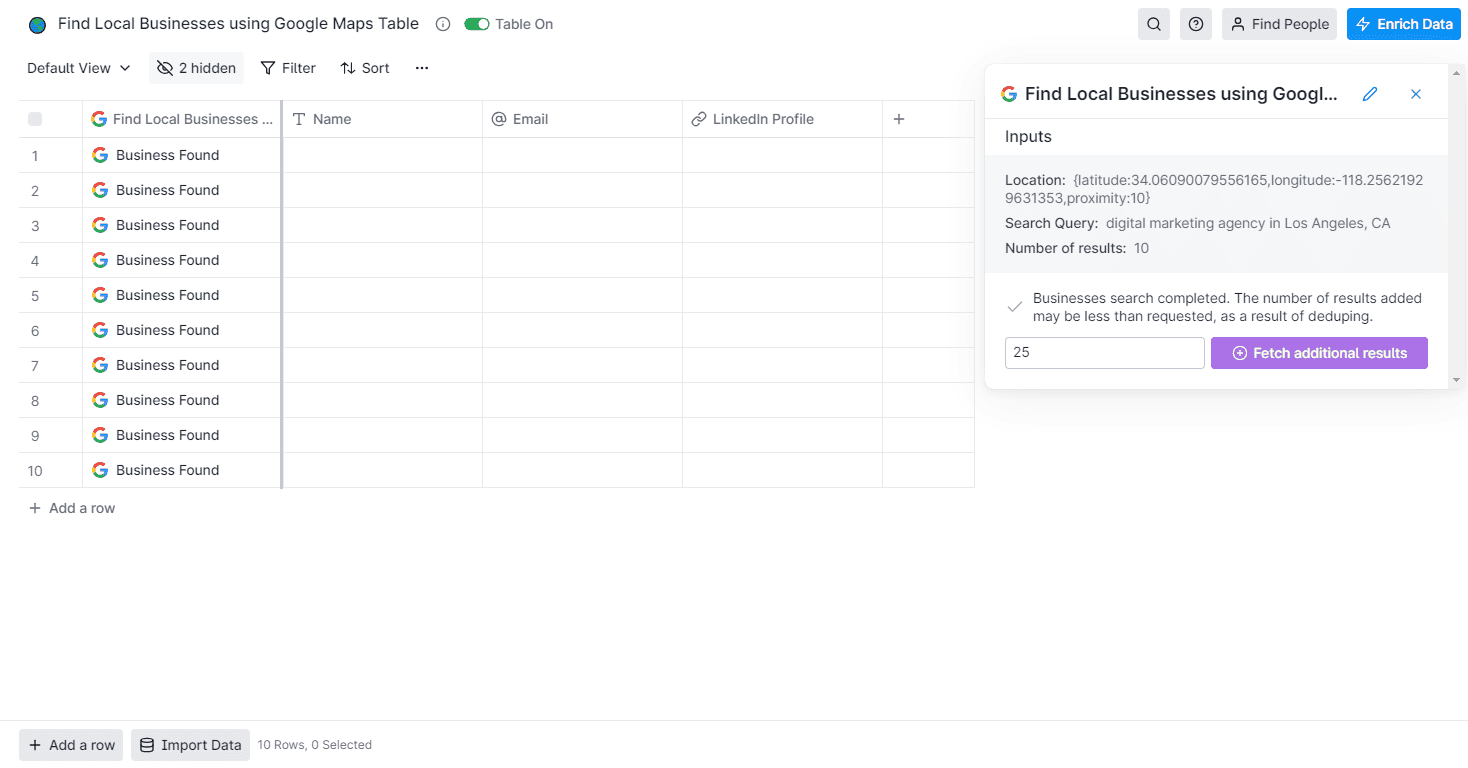Click the checkmark icon beside search completed message
The height and width of the screenshot is (768, 1468).
1015,307
